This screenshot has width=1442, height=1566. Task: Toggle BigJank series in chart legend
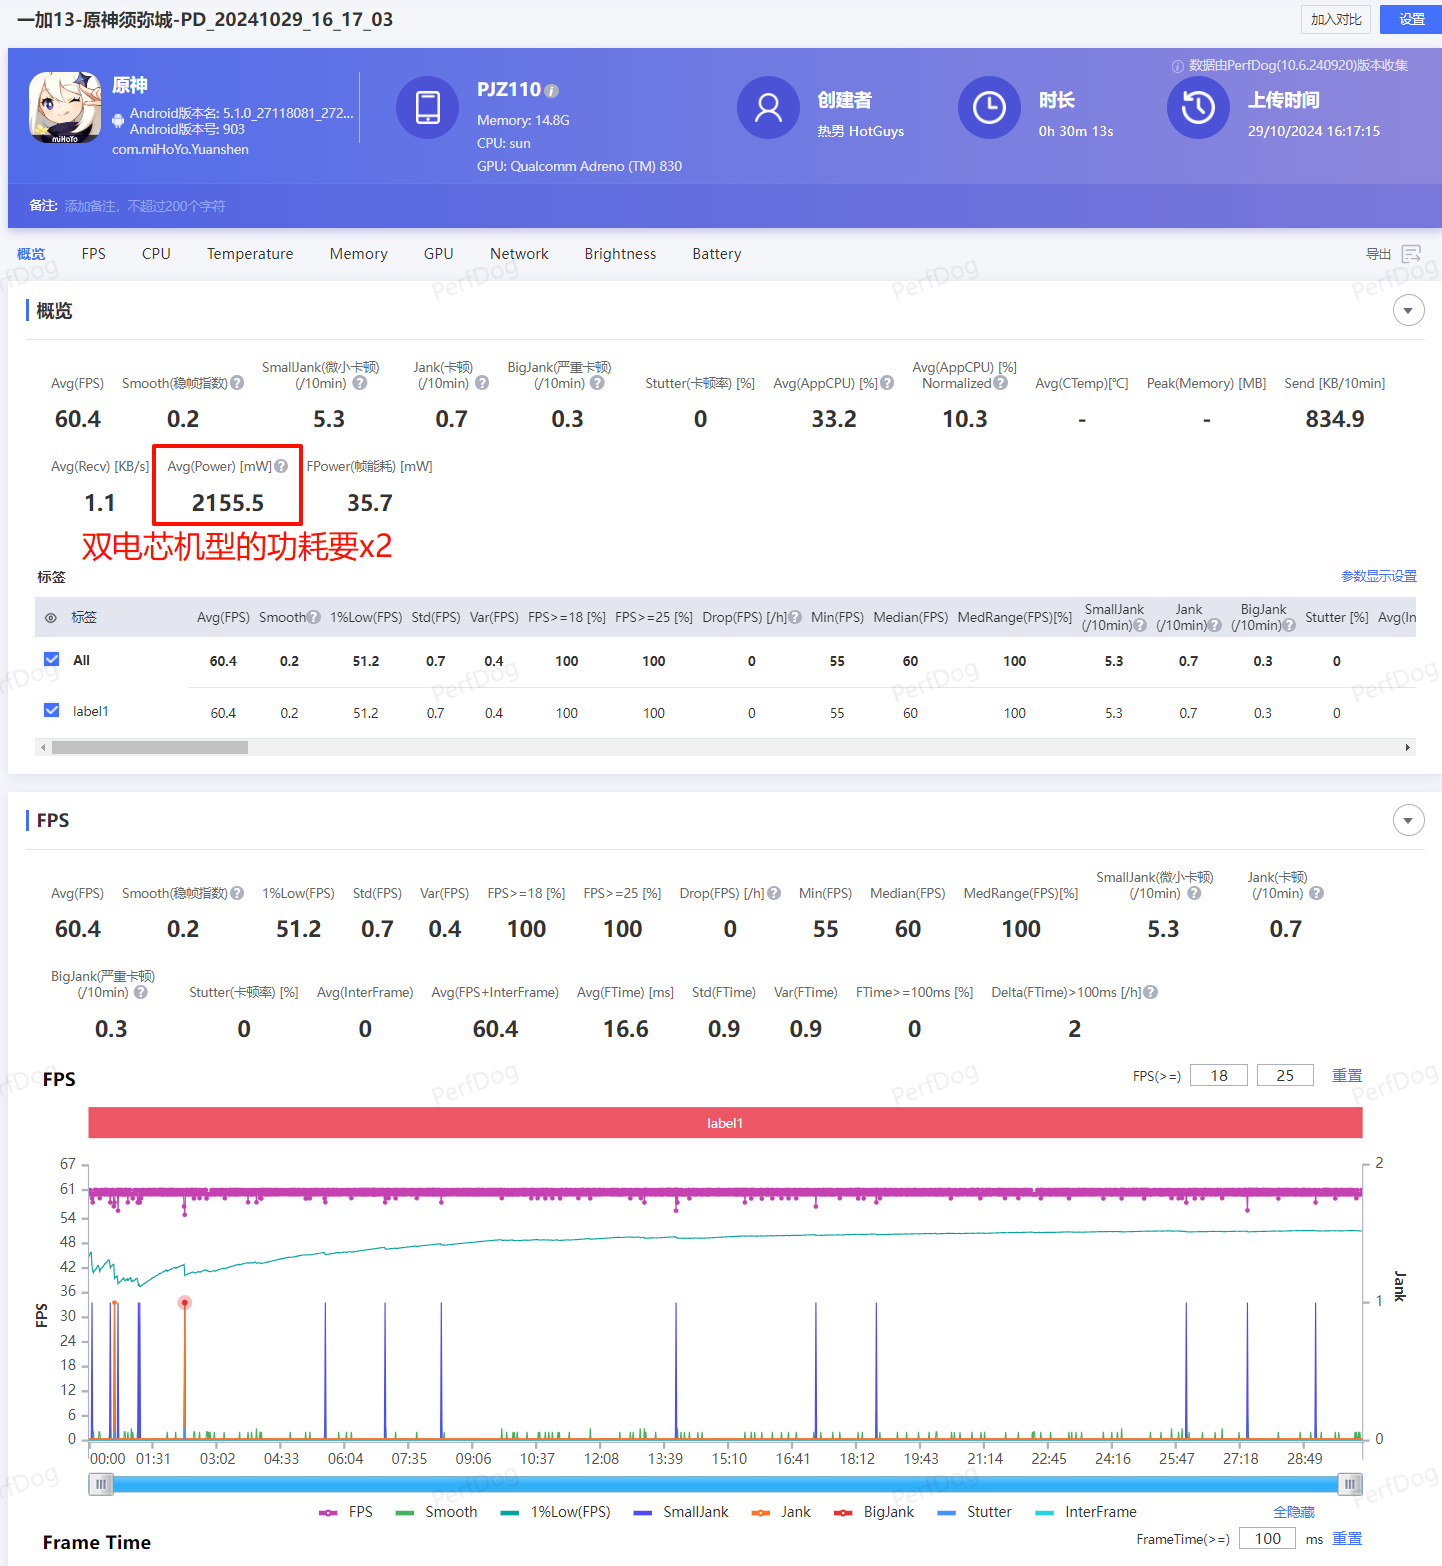[x=874, y=1512]
